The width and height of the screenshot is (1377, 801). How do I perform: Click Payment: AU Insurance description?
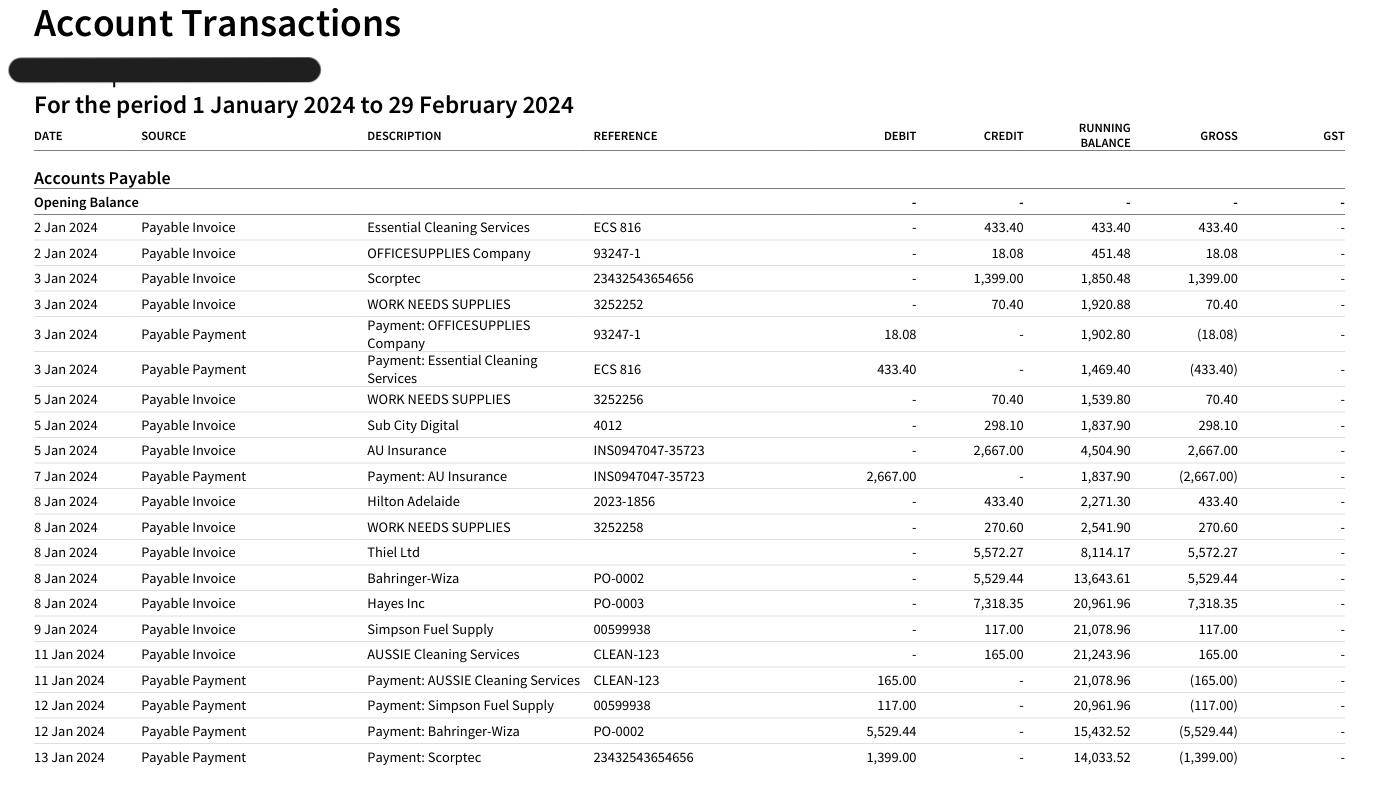pos(437,477)
